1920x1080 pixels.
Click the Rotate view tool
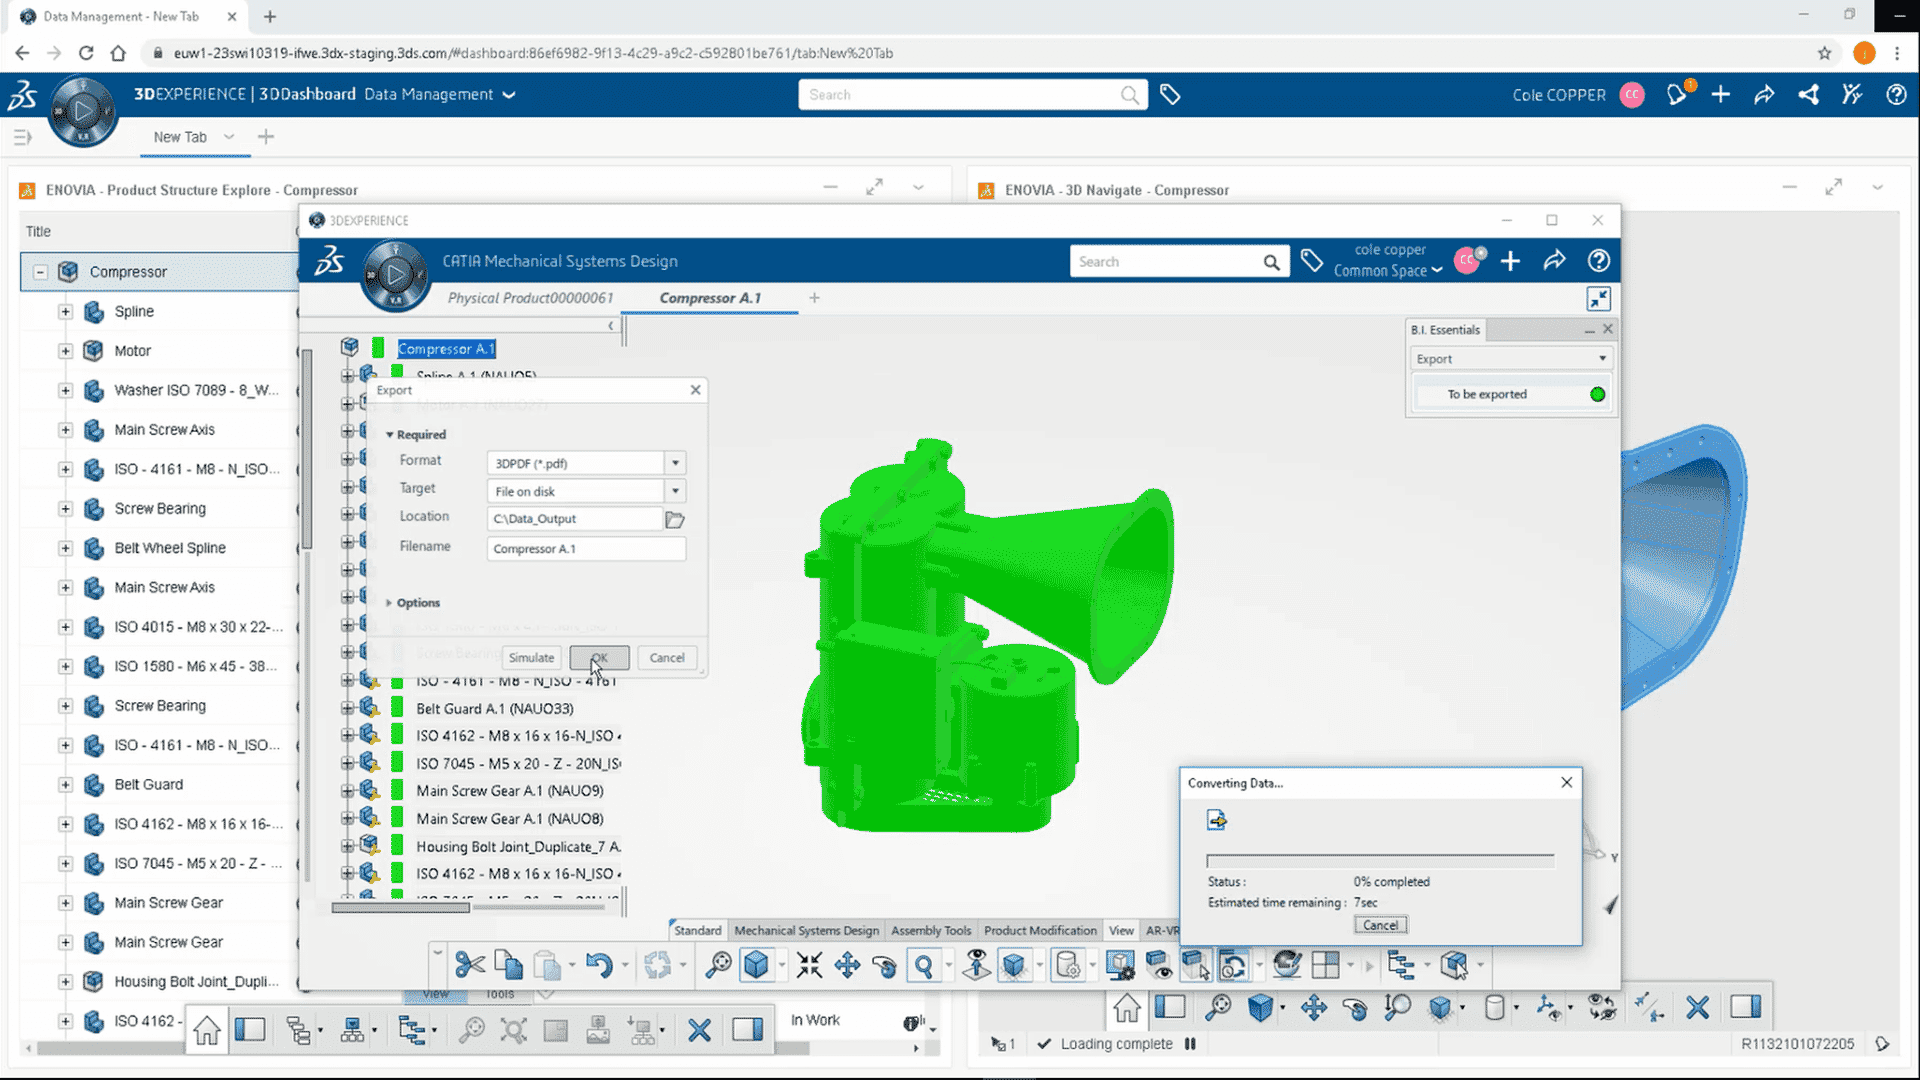click(885, 965)
